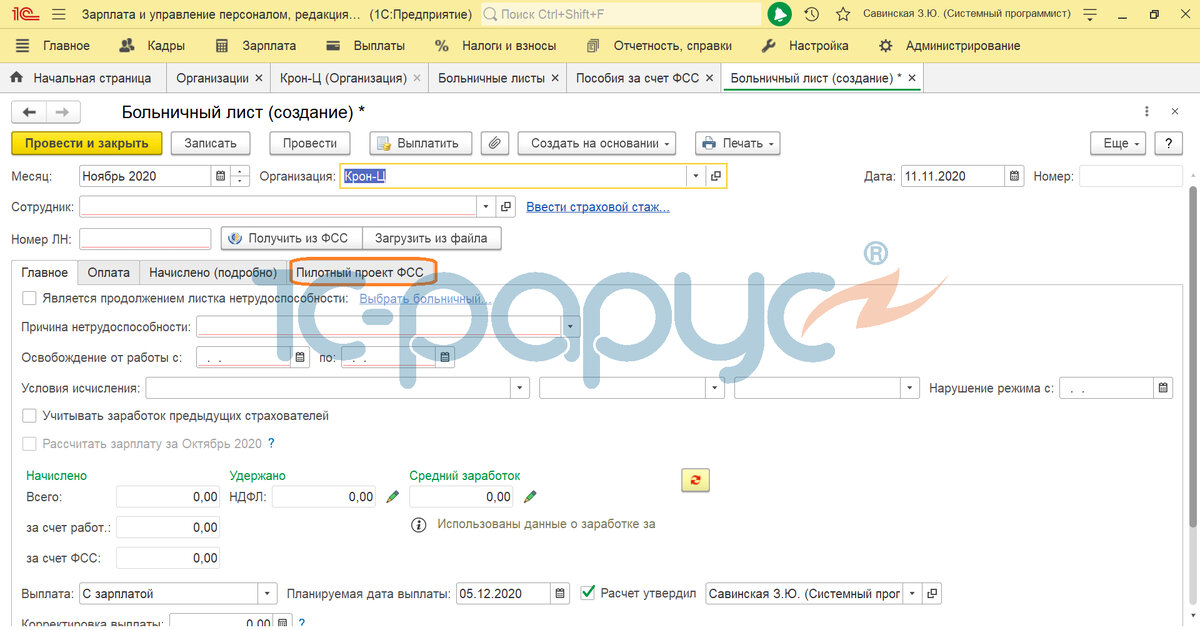Switch to Начислено (подробно) tab
Viewport: 1200px width, 630px height.
(212, 272)
